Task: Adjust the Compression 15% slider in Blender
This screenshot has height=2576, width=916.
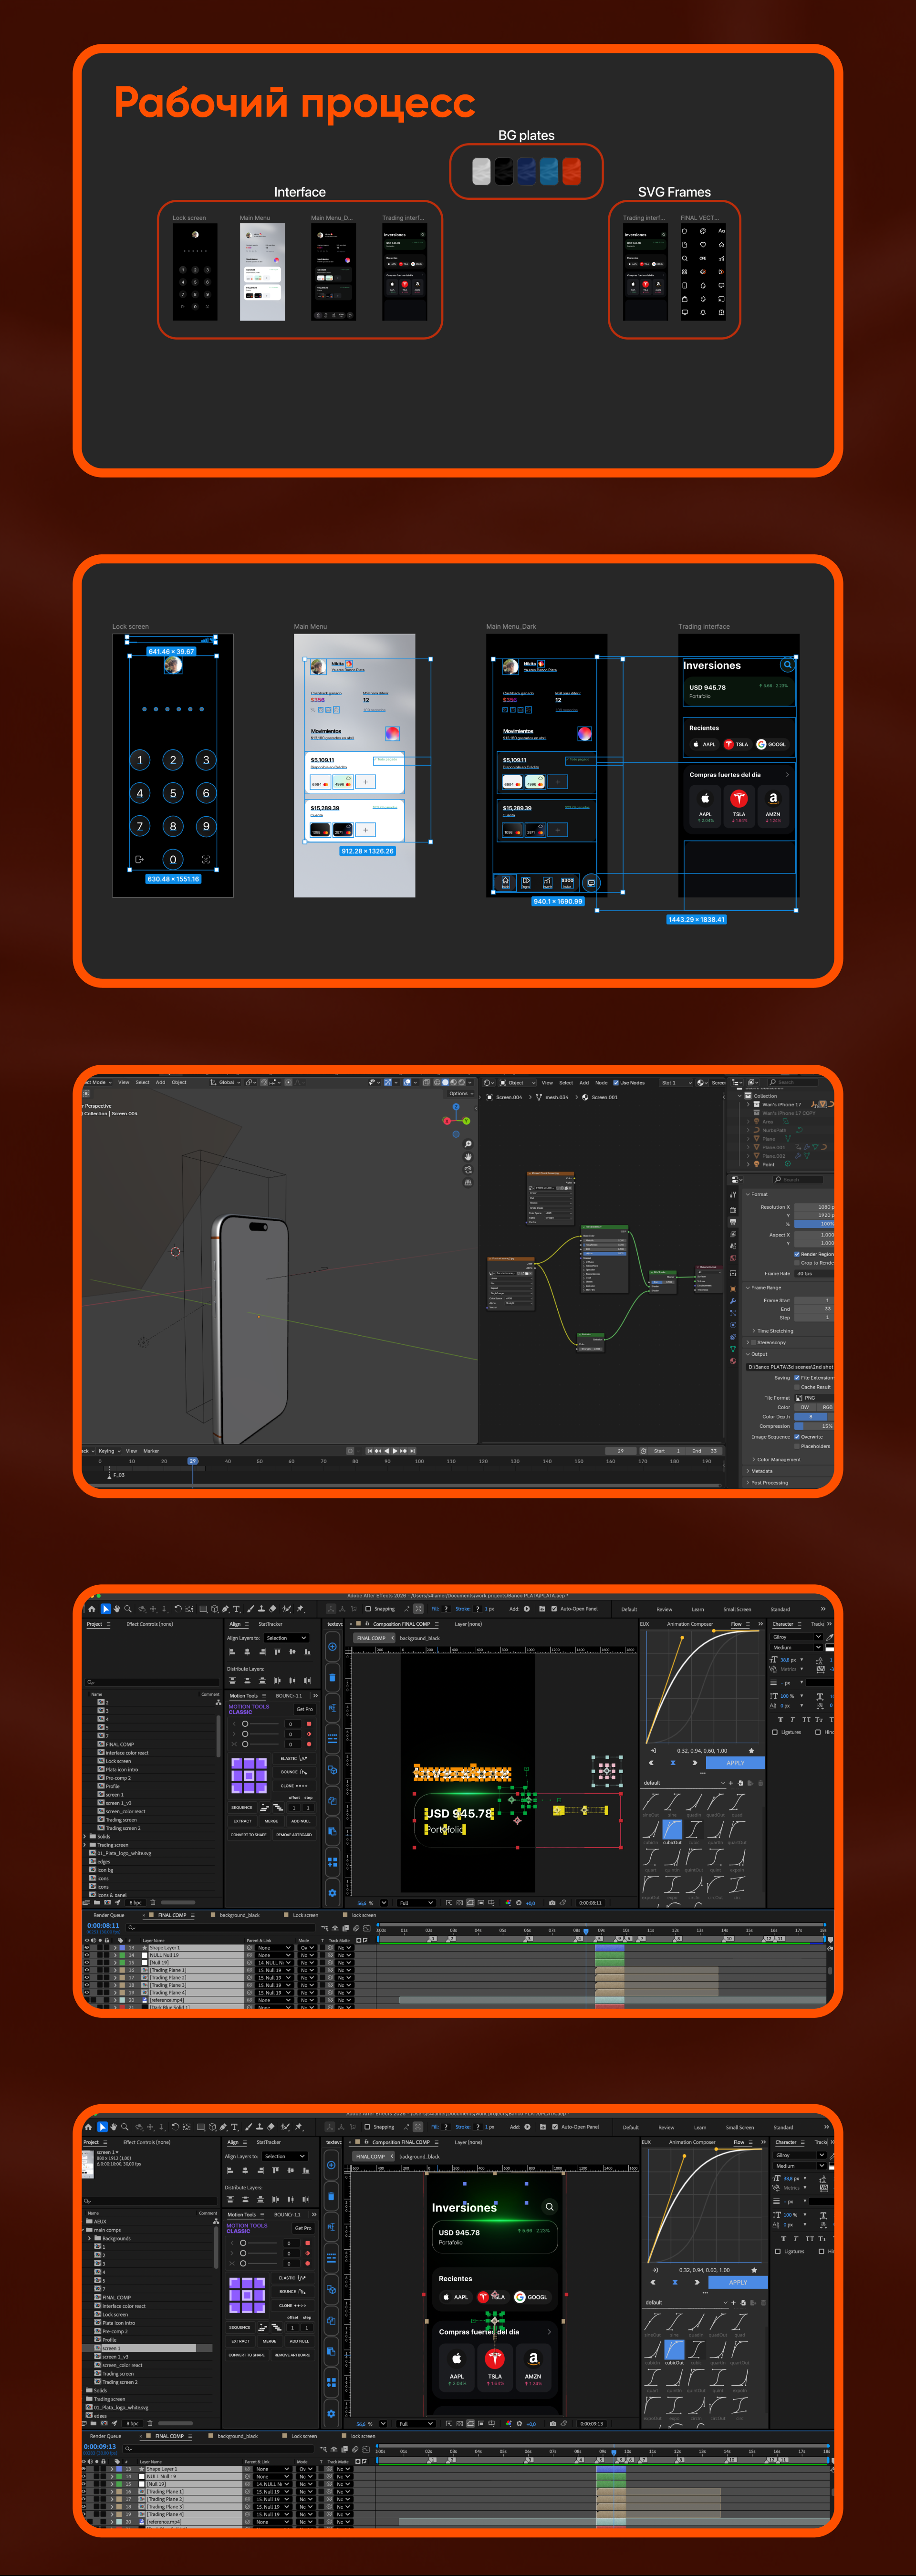Action: point(813,1426)
